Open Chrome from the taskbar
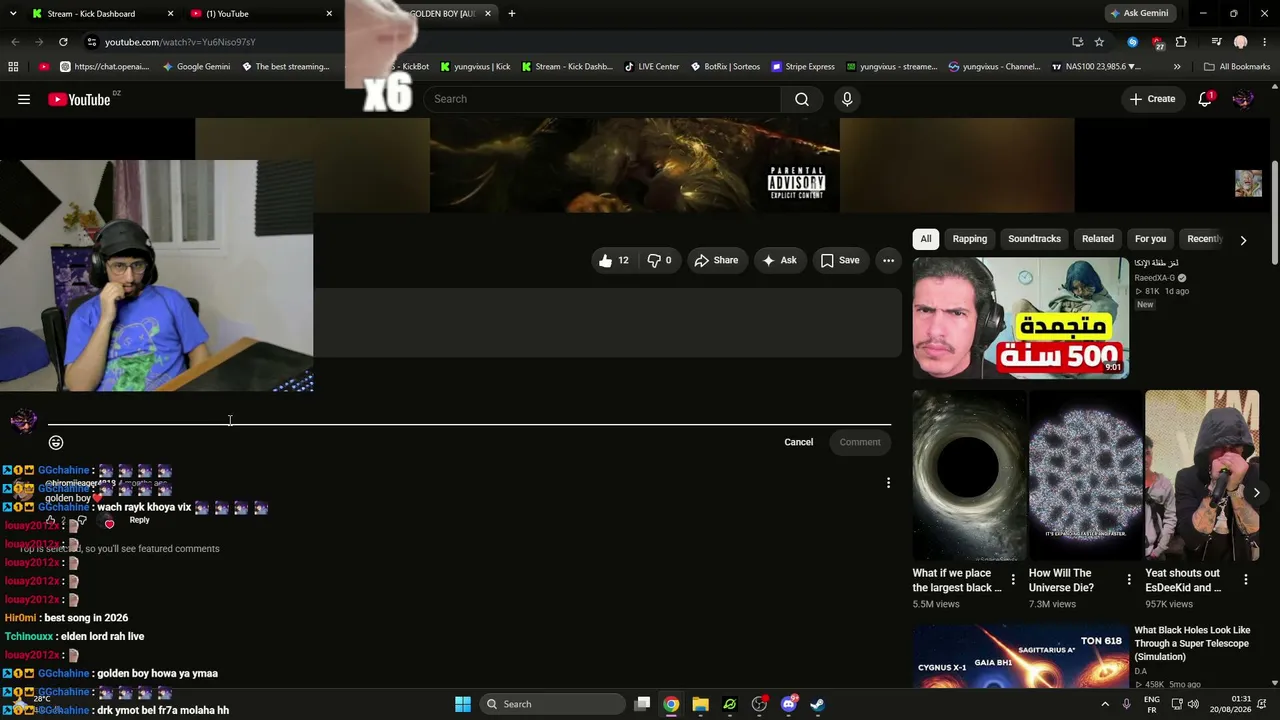1280x720 pixels. (x=671, y=704)
